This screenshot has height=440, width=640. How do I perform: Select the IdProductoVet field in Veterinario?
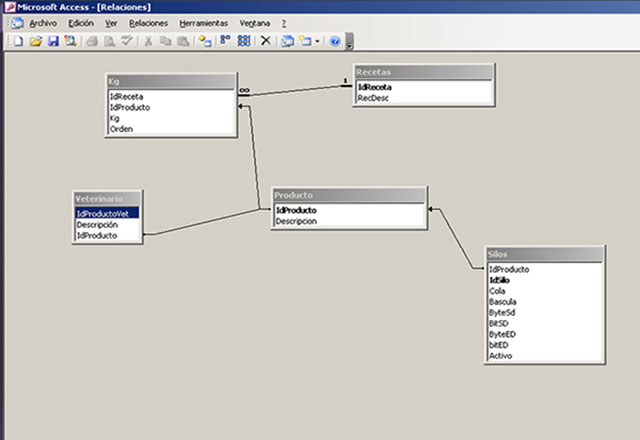click(106, 213)
